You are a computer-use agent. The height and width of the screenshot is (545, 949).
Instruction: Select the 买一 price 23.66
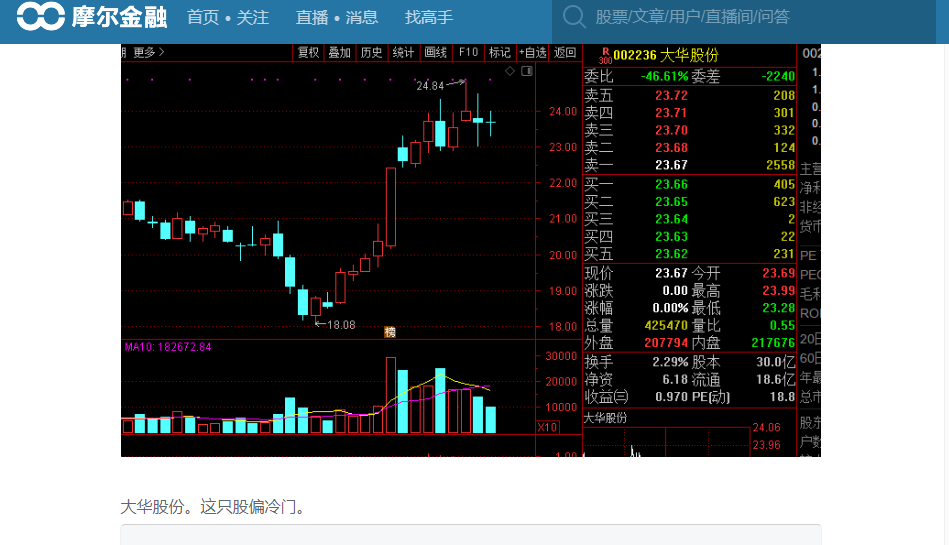tap(671, 184)
